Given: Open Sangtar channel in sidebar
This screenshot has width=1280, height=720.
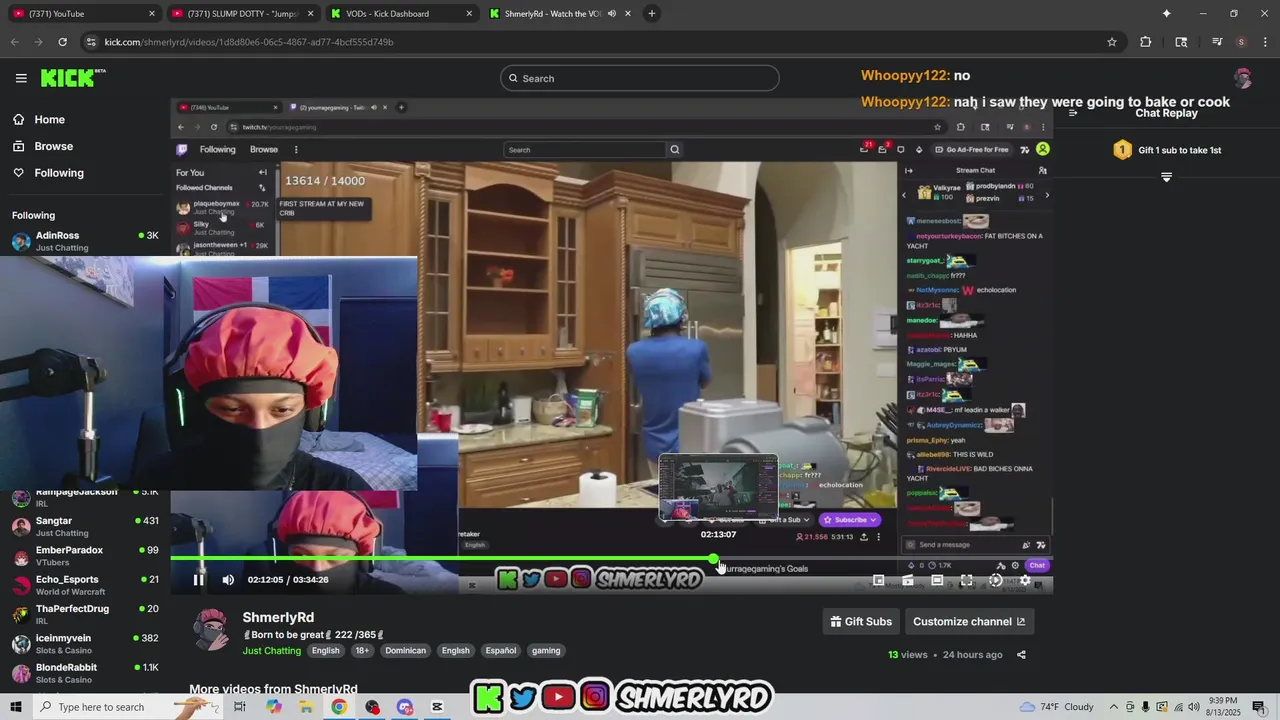Looking at the screenshot, I should [x=85, y=526].
